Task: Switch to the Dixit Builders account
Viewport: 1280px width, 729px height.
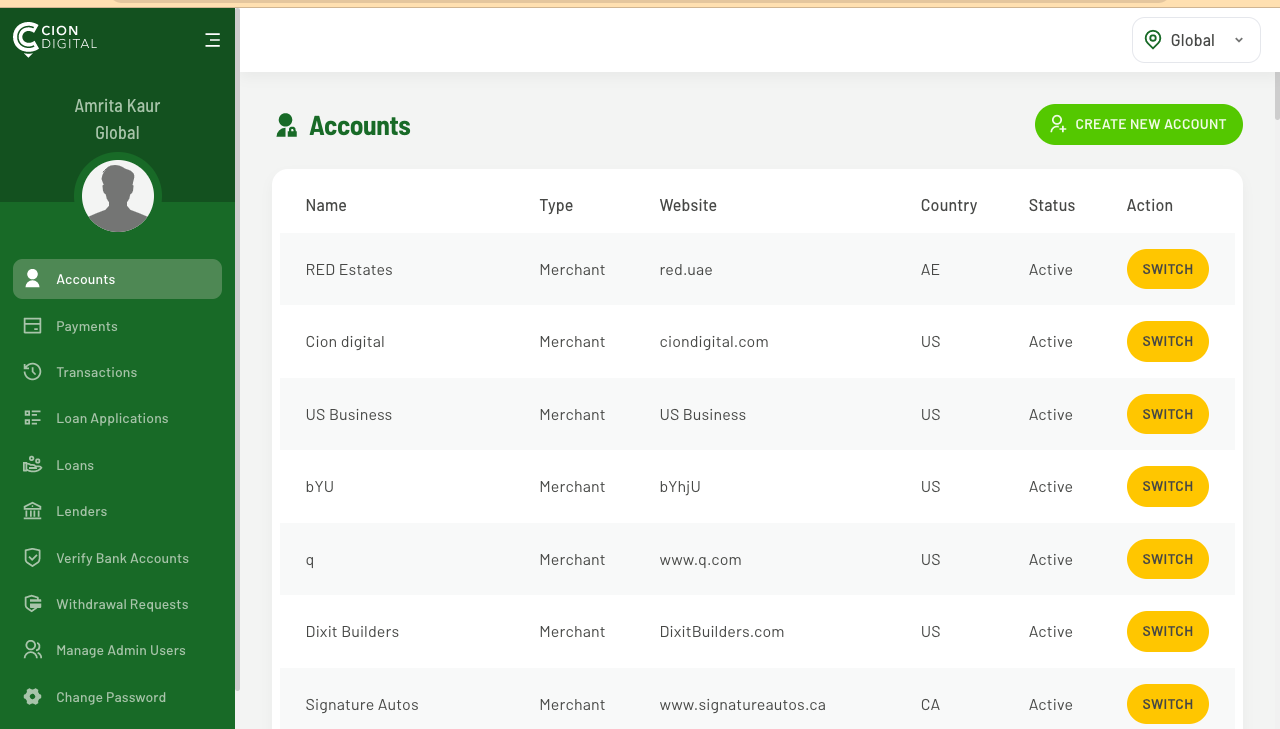Action: point(1167,631)
